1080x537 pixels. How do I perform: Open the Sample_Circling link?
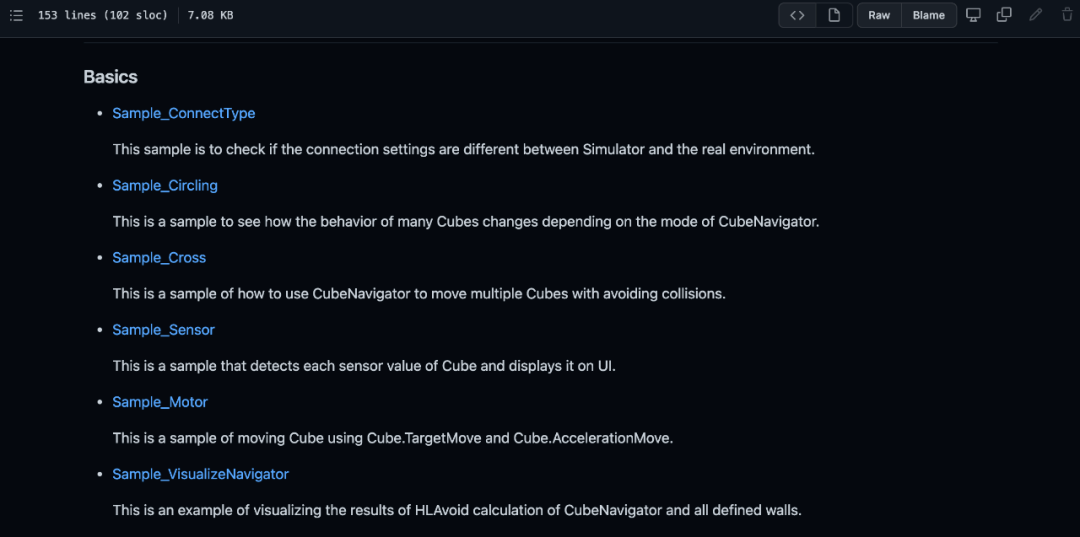(x=165, y=186)
